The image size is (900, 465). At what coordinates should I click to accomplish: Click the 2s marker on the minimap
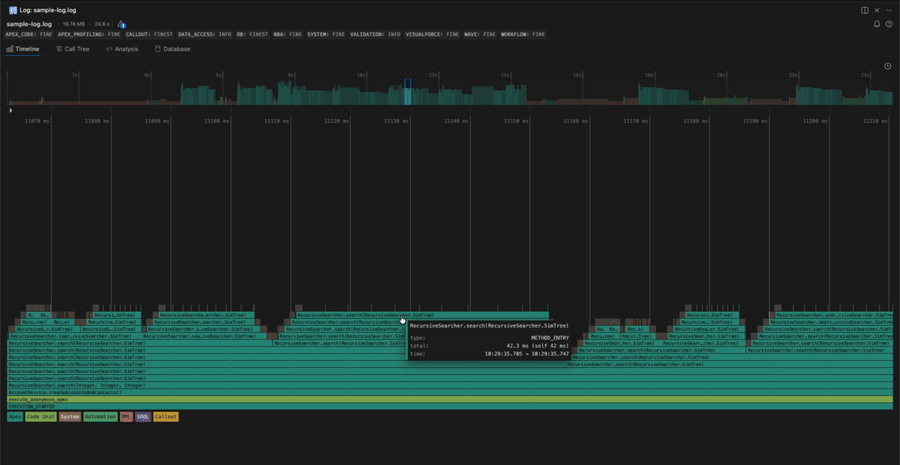click(75, 75)
